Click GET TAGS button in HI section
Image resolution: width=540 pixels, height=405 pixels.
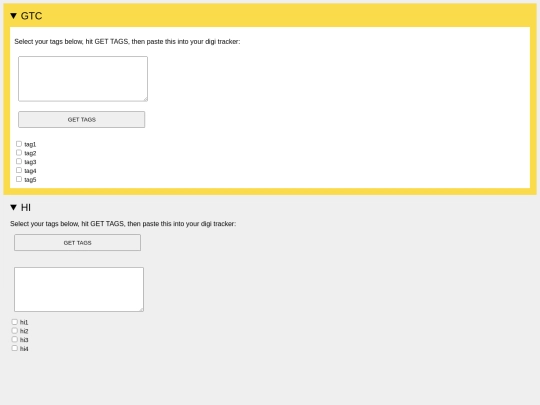click(x=77, y=243)
